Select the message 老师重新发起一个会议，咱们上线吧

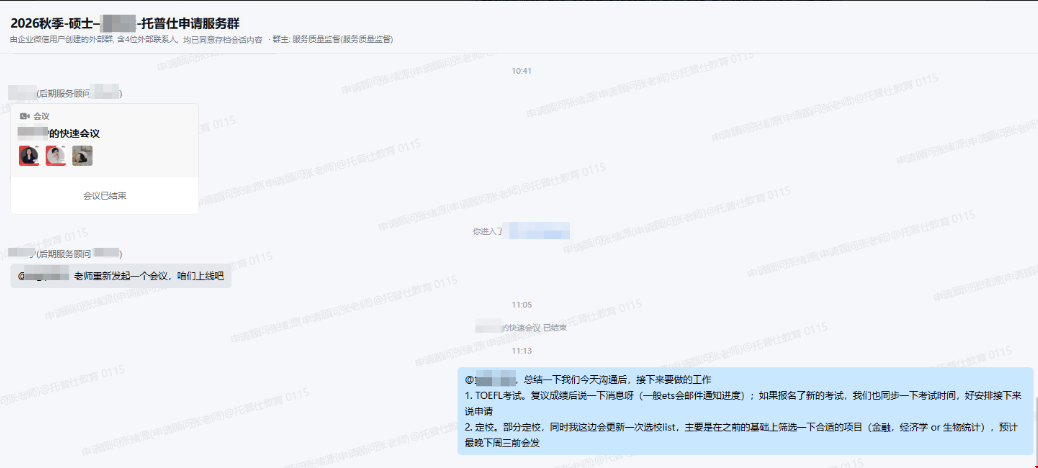click(121, 276)
